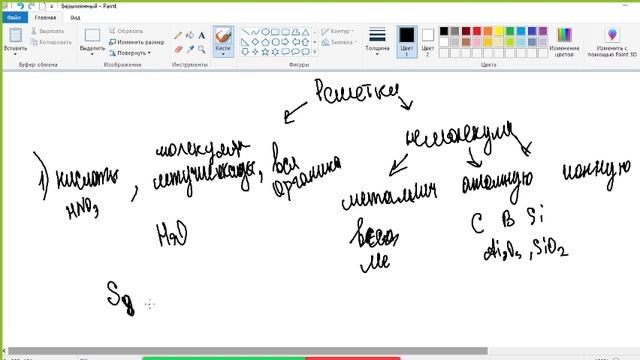Image resolution: width=640 pixels, height=360 pixels.
Task: Choose the Six-point star shape
Action: point(276,52)
